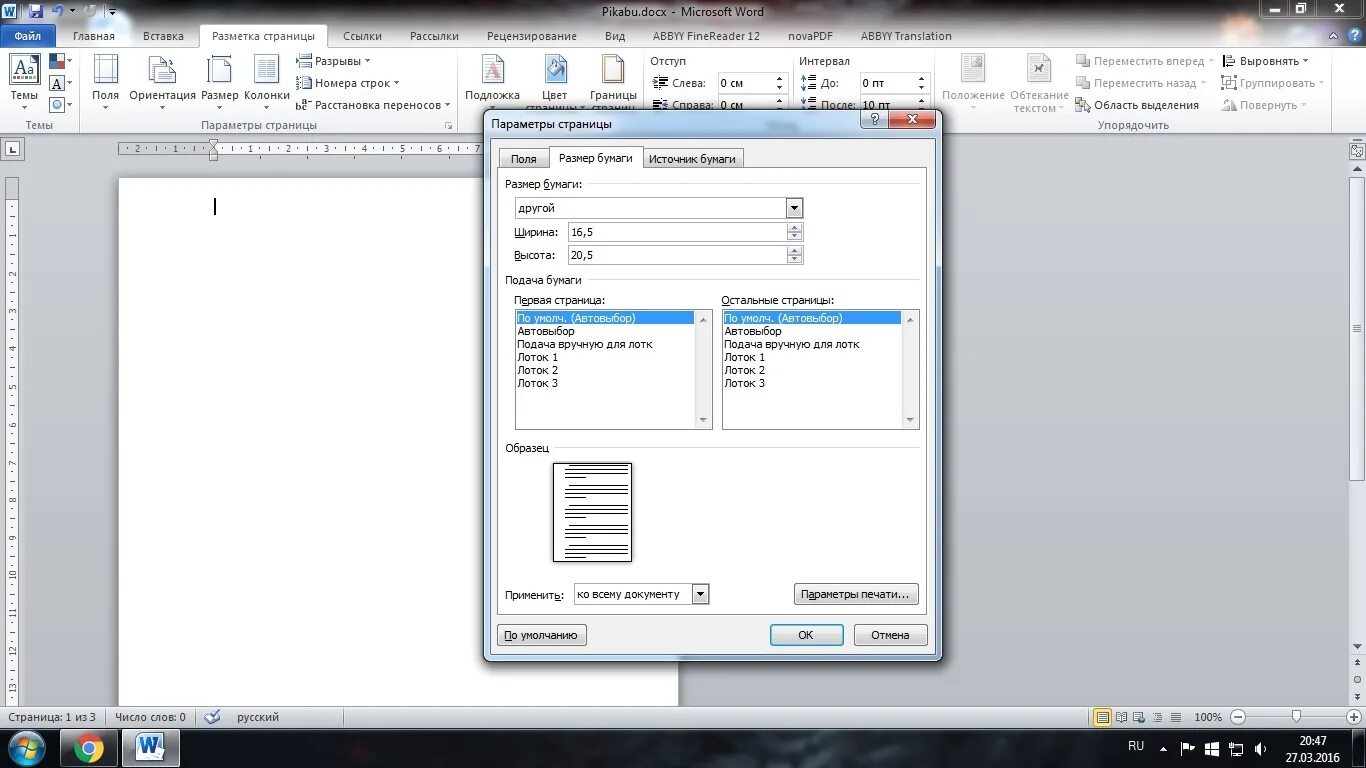Open theme colors dropdown in Темы group
This screenshot has width=1366, height=768.
(59, 62)
